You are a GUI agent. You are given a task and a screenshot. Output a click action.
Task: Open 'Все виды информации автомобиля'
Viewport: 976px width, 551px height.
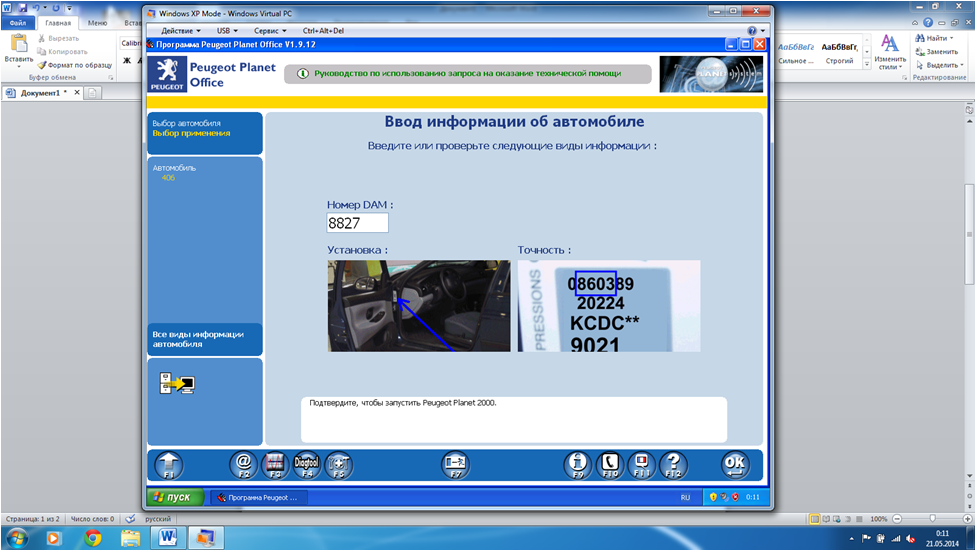tap(204, 339)
